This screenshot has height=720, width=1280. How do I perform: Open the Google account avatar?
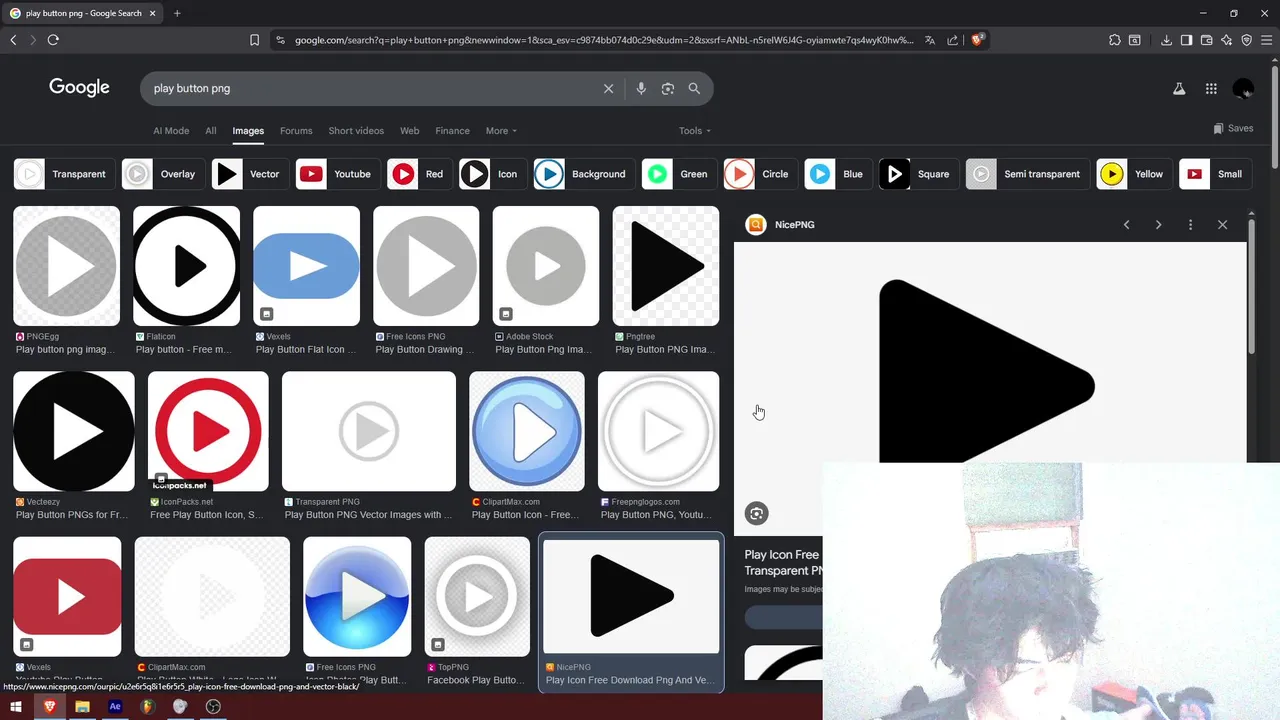pyautogui.click(x=1243, y=89)
